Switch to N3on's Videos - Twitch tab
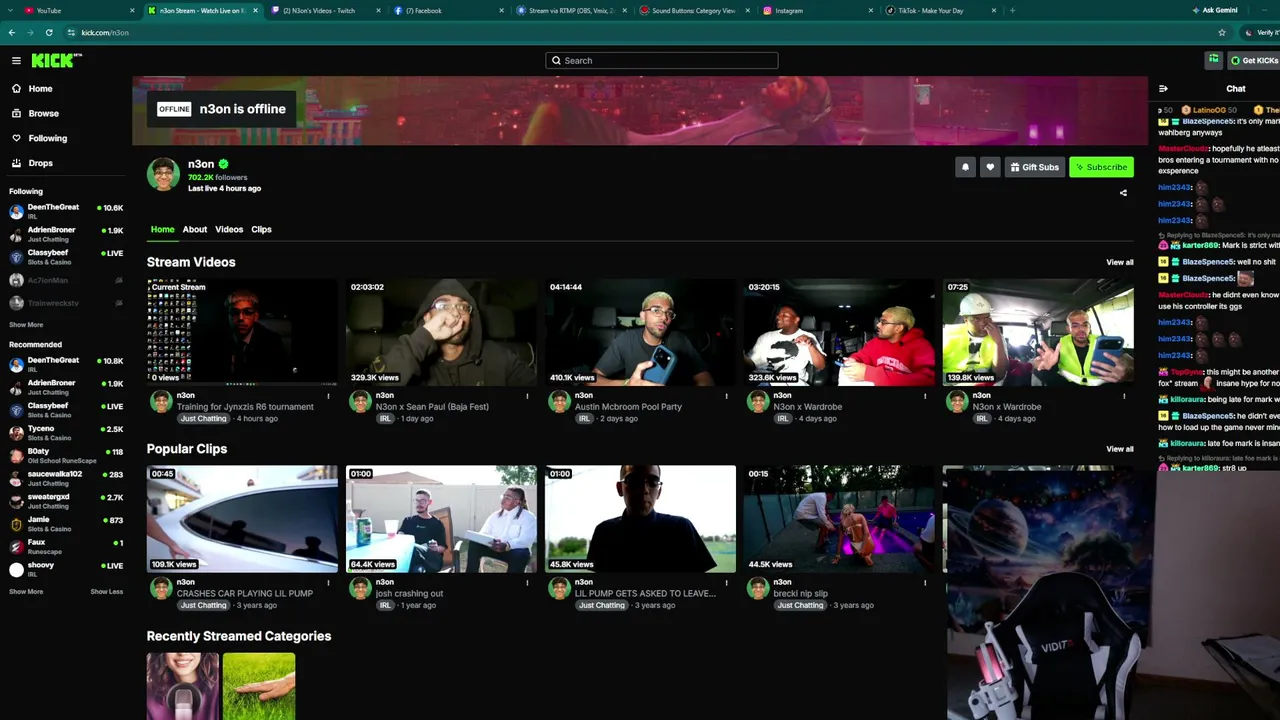 pyautogui.click(x=325, y=10)
